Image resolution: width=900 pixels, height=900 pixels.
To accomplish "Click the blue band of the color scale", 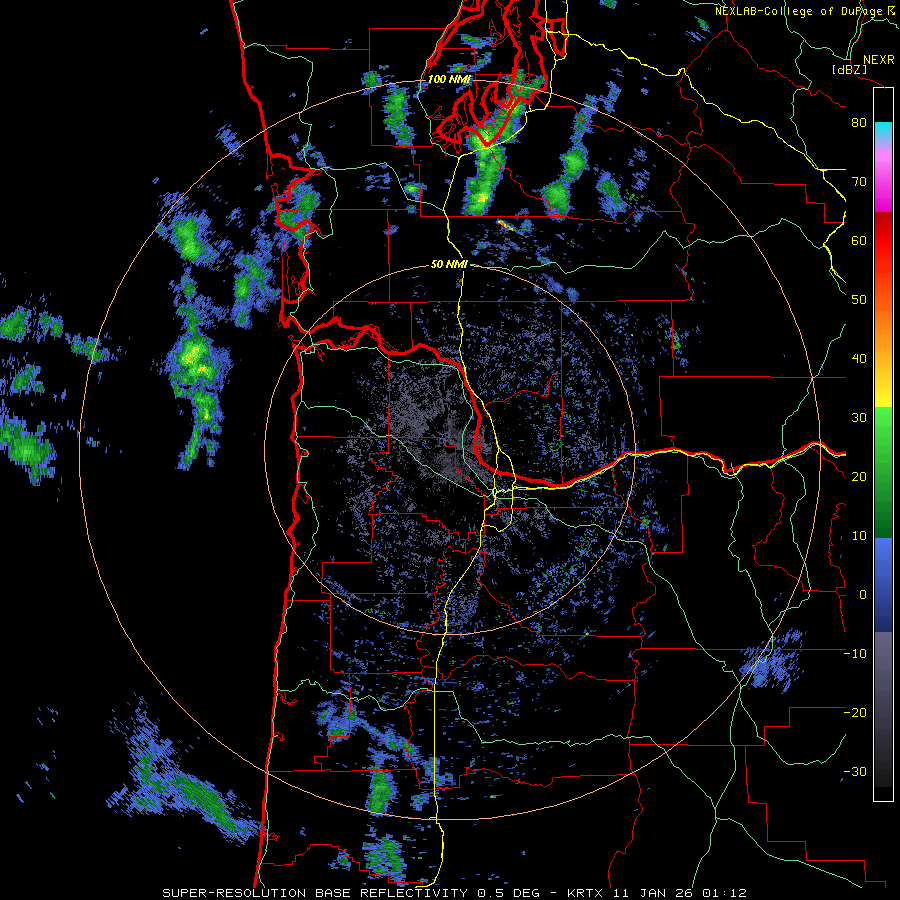I will pyautogui.click(x=883, y=585).
